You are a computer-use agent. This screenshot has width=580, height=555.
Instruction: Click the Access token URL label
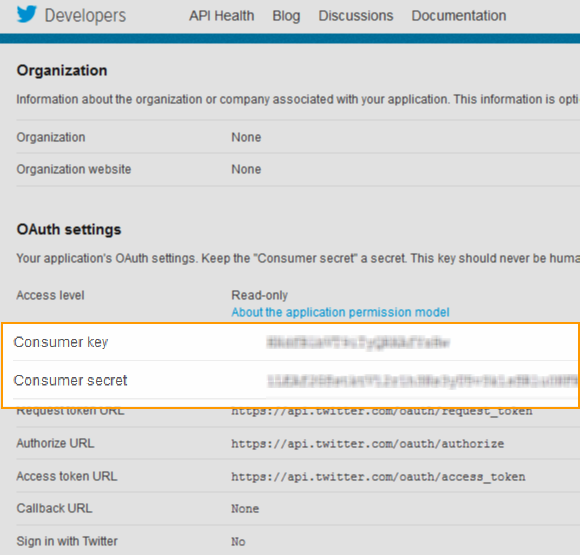click(67, 476)
